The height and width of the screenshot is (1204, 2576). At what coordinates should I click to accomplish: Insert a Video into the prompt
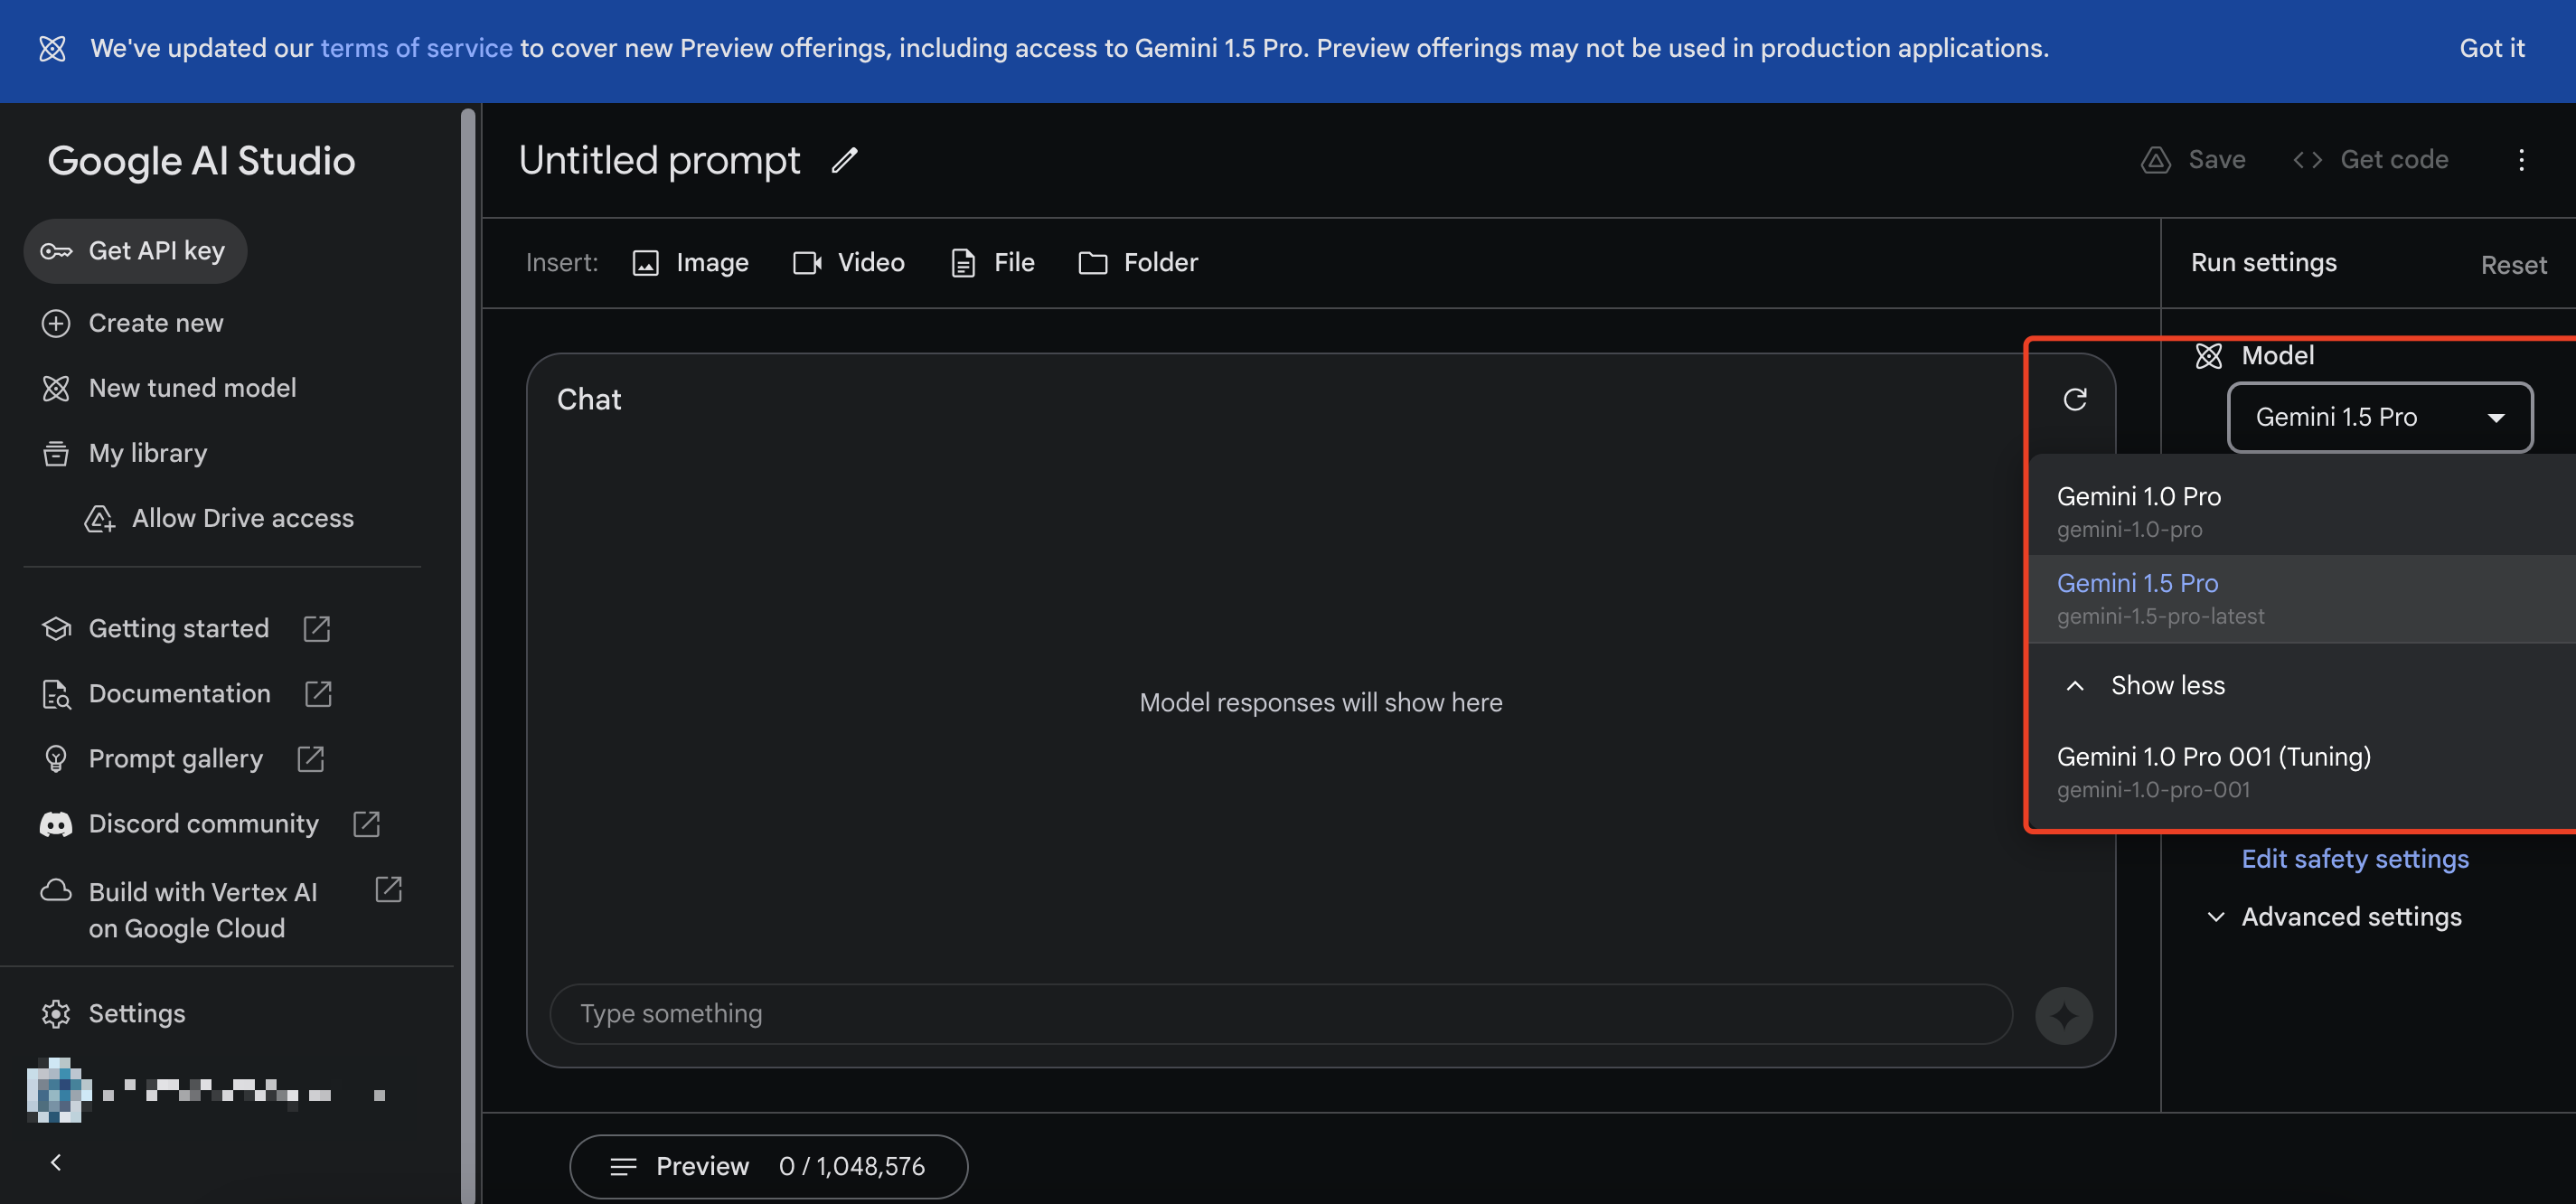click(x=849, y=263)
